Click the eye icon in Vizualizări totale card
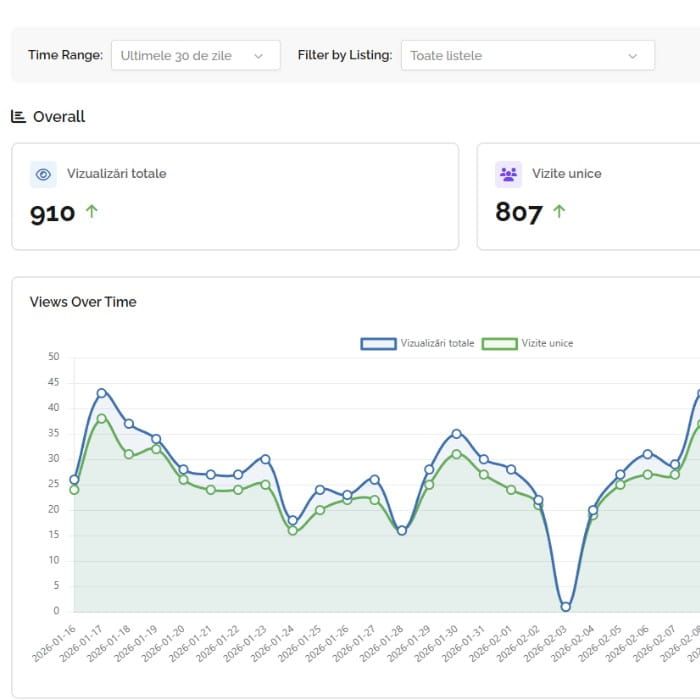 click(x=43, y=174)
